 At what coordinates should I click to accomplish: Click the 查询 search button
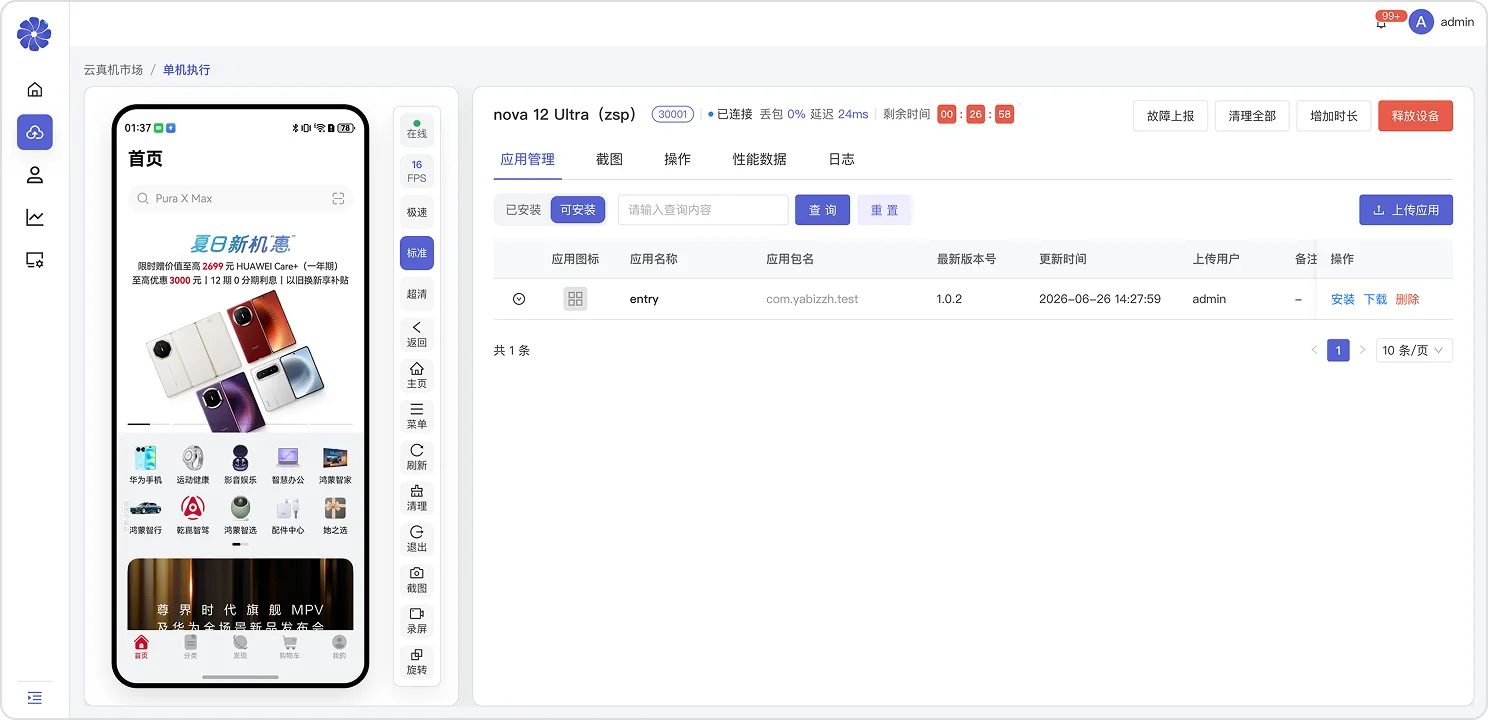[823, 210]
